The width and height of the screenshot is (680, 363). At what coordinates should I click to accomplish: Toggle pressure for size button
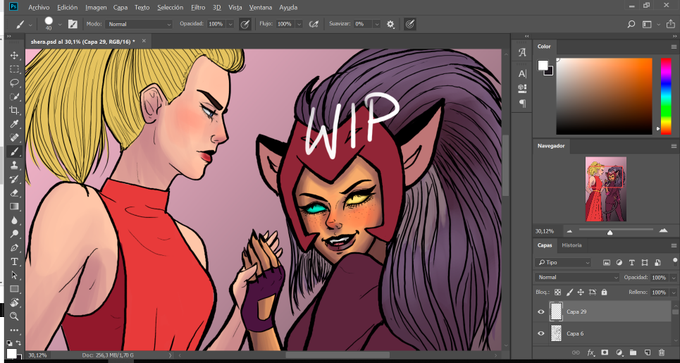coord(409,24)
